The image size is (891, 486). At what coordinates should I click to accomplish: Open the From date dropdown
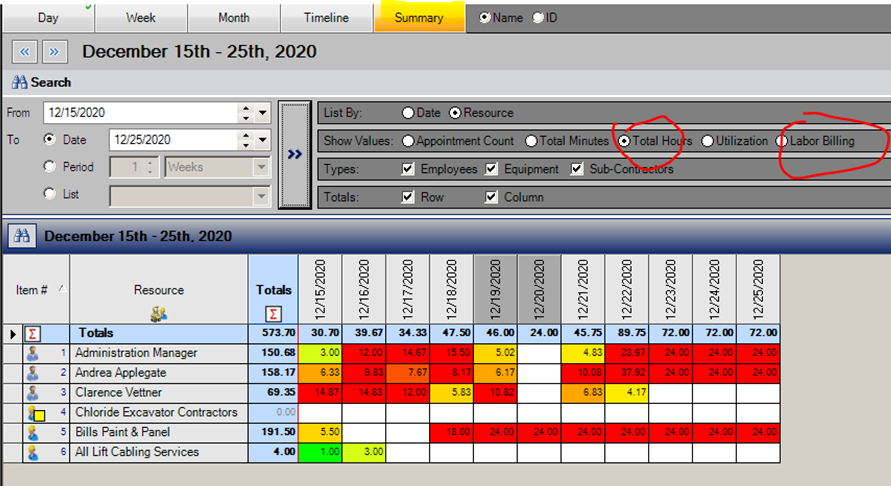[263, 113]
